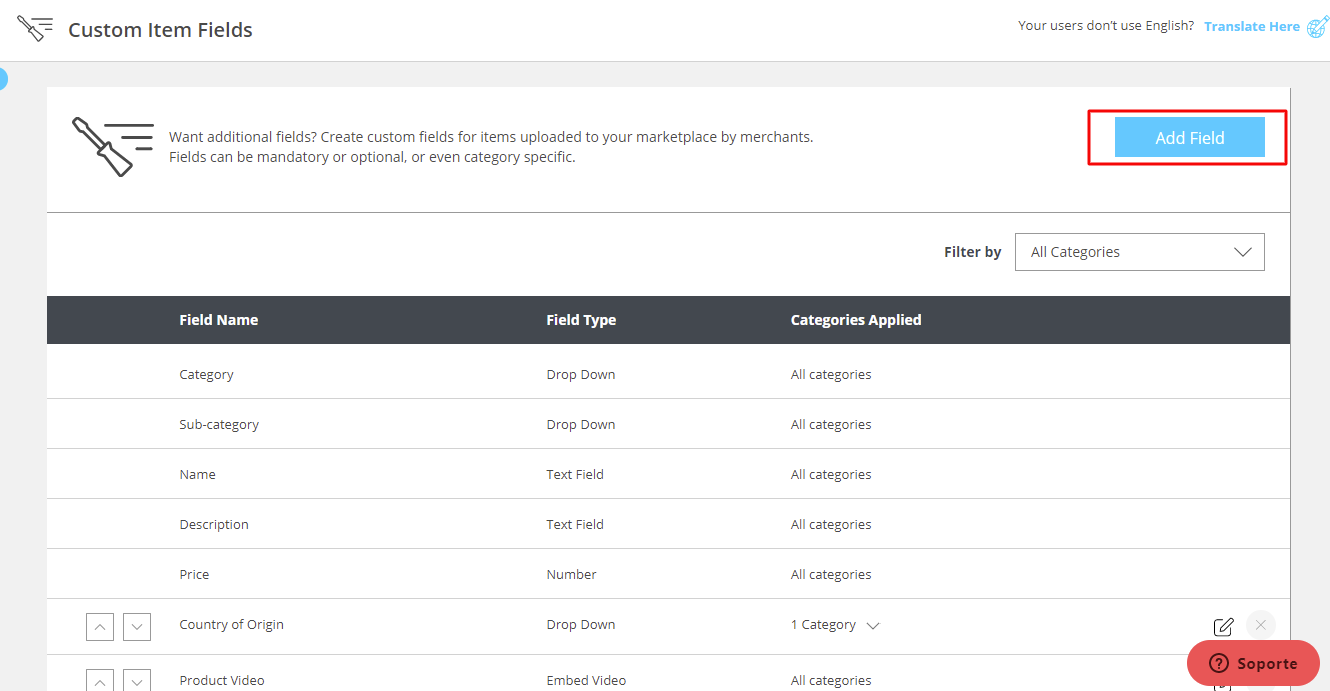Click the blue circle at the left edge
This screenshot has height=691, width=1330.
(x=2, y=79)
